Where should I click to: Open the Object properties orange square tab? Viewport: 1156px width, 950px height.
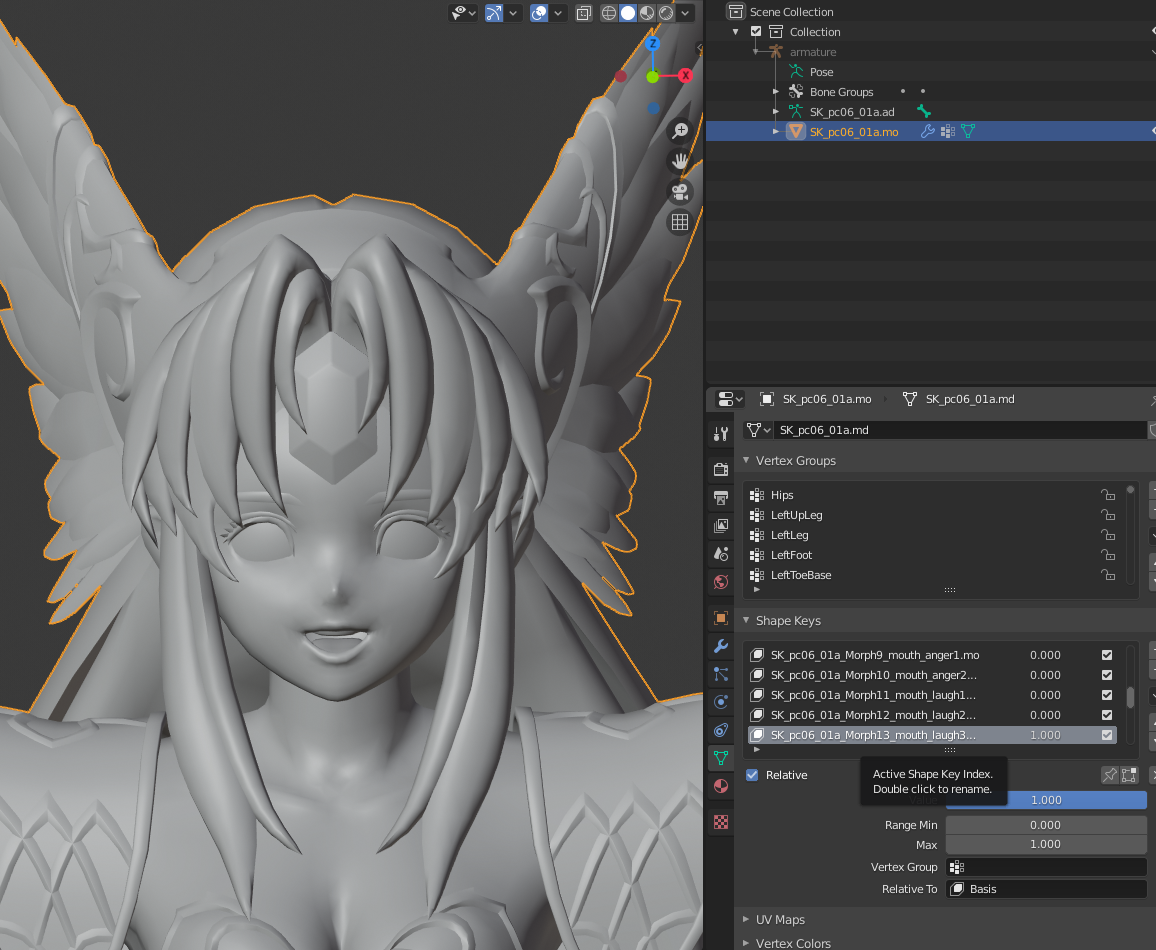coord(721,618)
